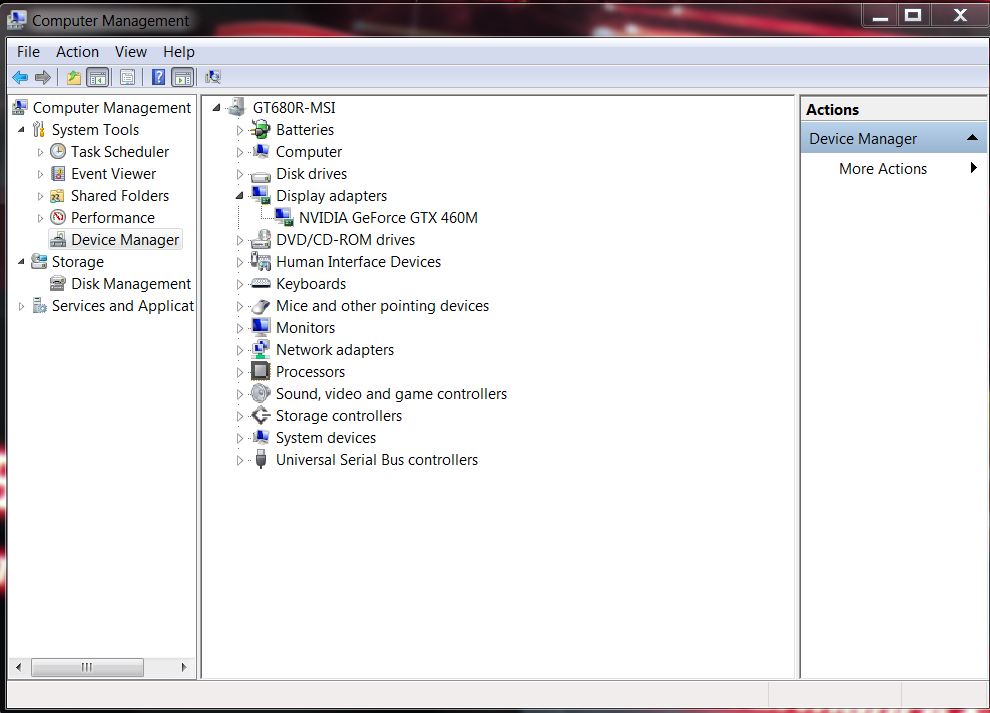Click the Human Interface Devices icon

pos(260,261)
